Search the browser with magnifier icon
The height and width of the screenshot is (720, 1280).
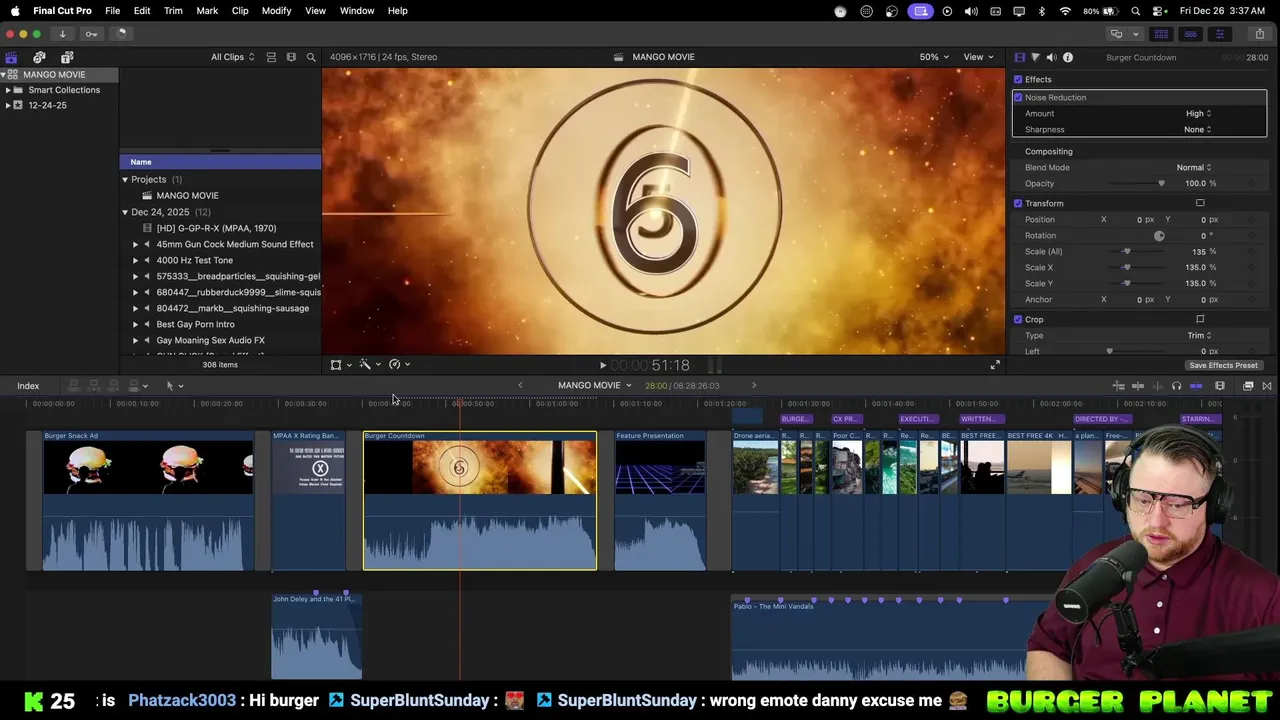[311, 57]
